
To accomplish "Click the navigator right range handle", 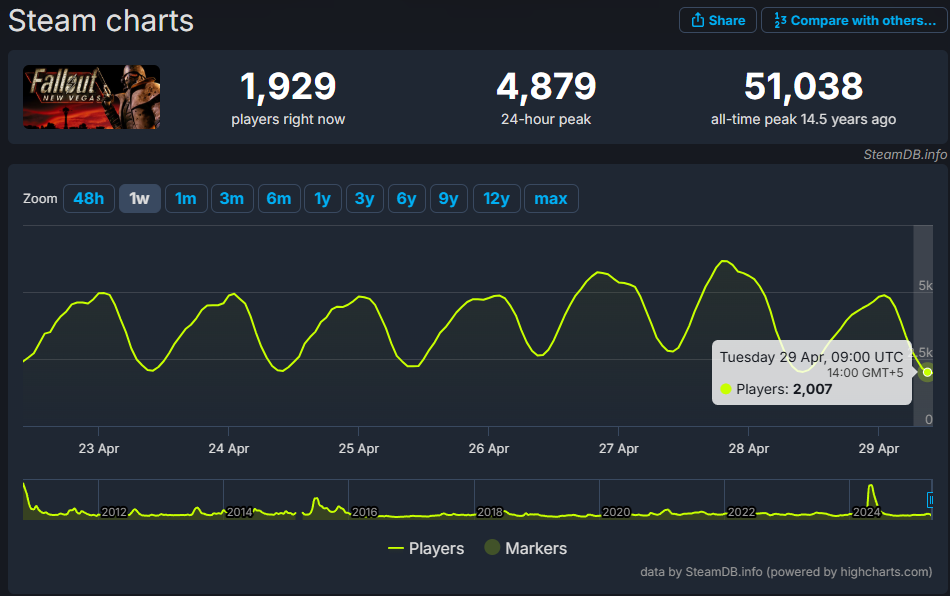I will tap(930, 500).
